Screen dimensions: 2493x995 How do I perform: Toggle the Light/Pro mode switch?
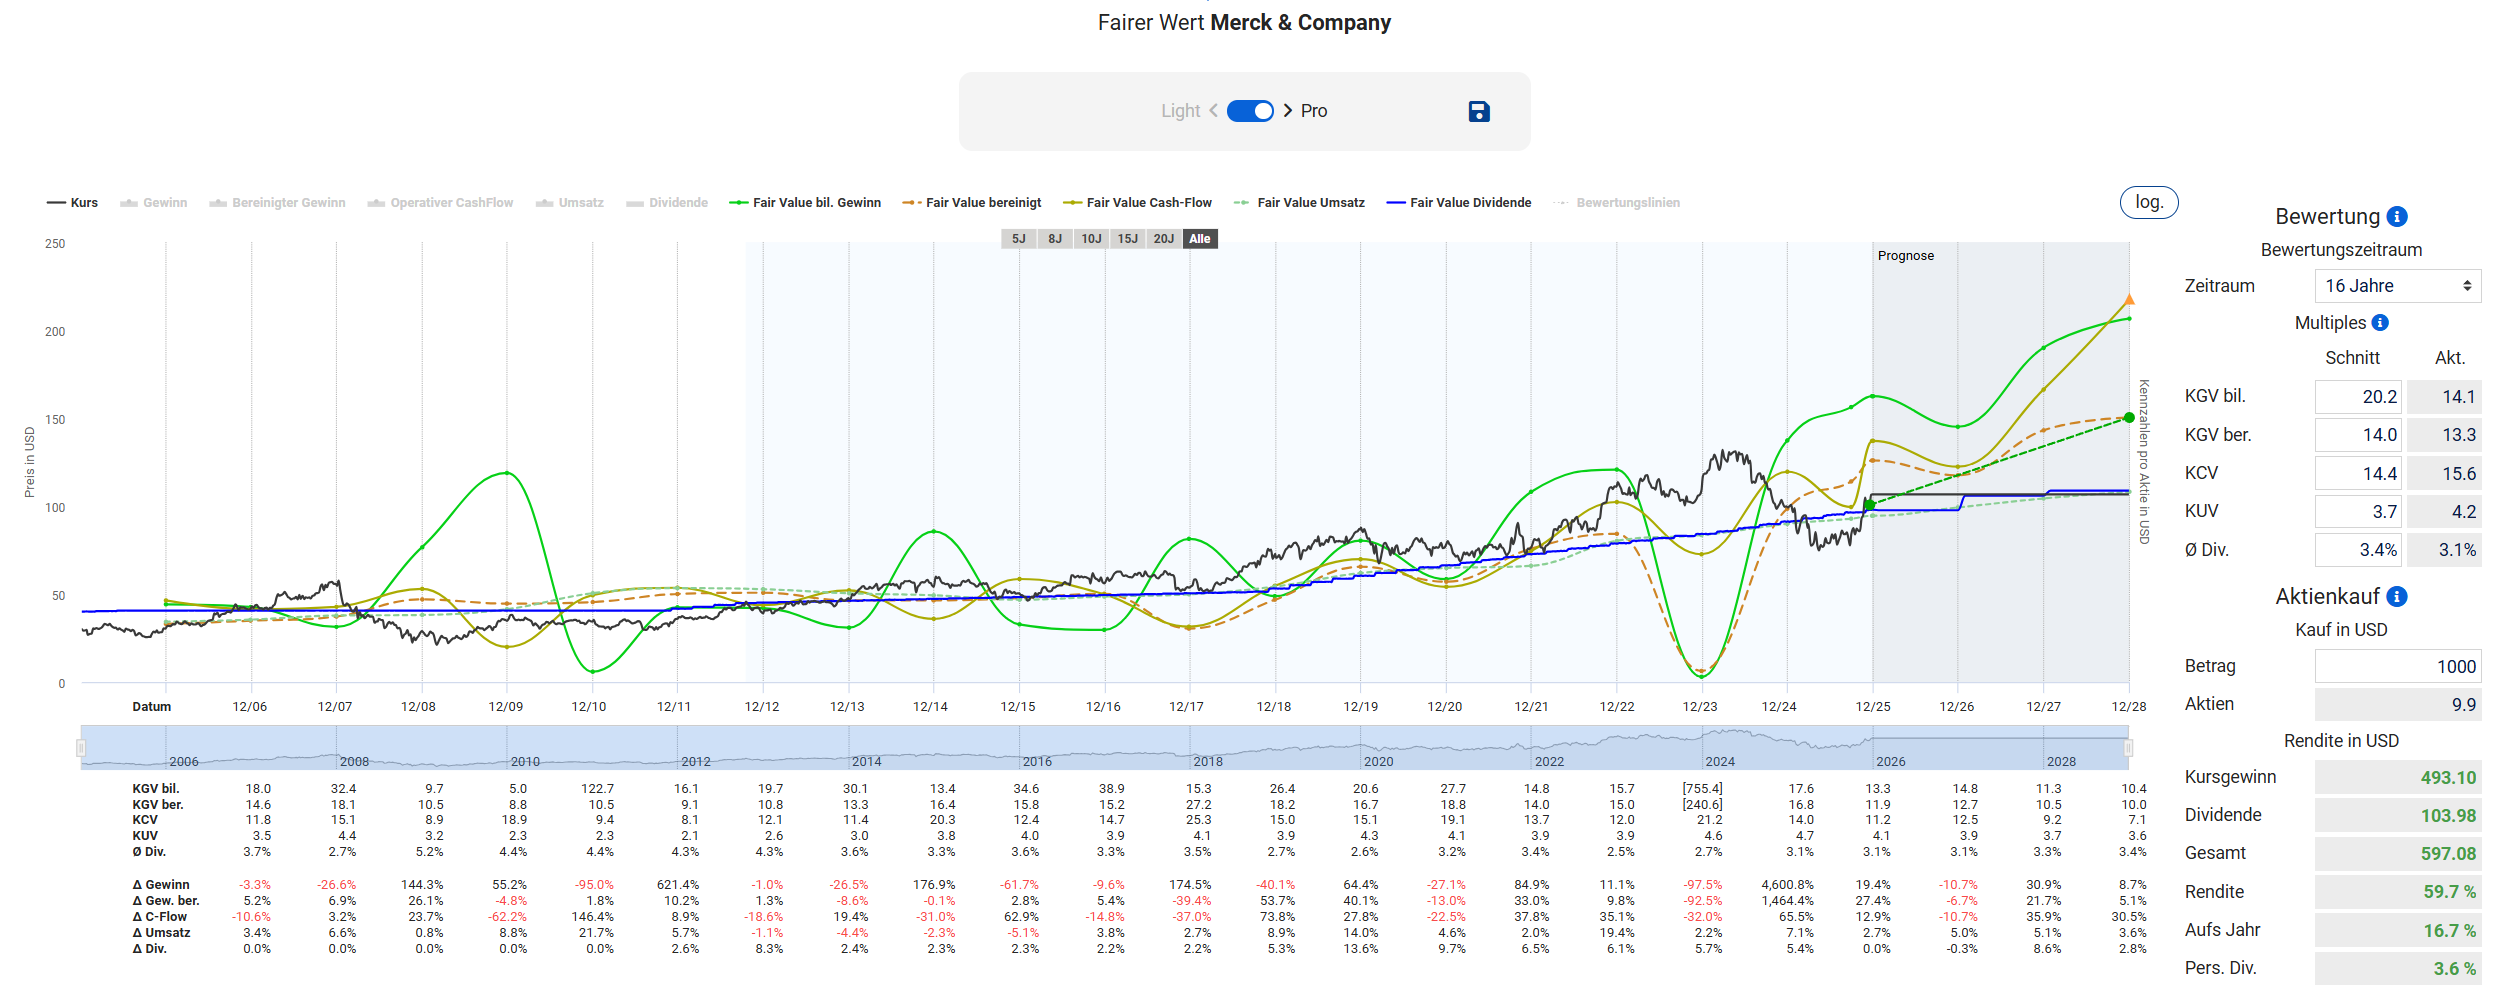coord(1250,111)
